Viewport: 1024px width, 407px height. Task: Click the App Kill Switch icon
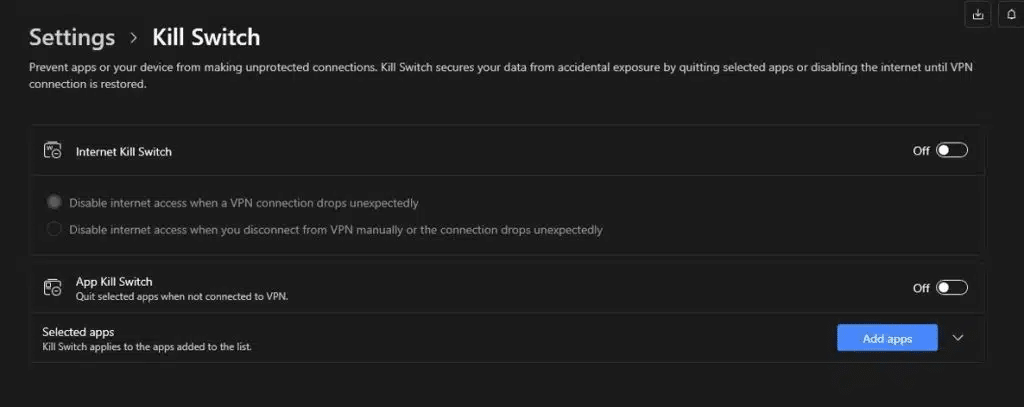click(x=52, y=287)
